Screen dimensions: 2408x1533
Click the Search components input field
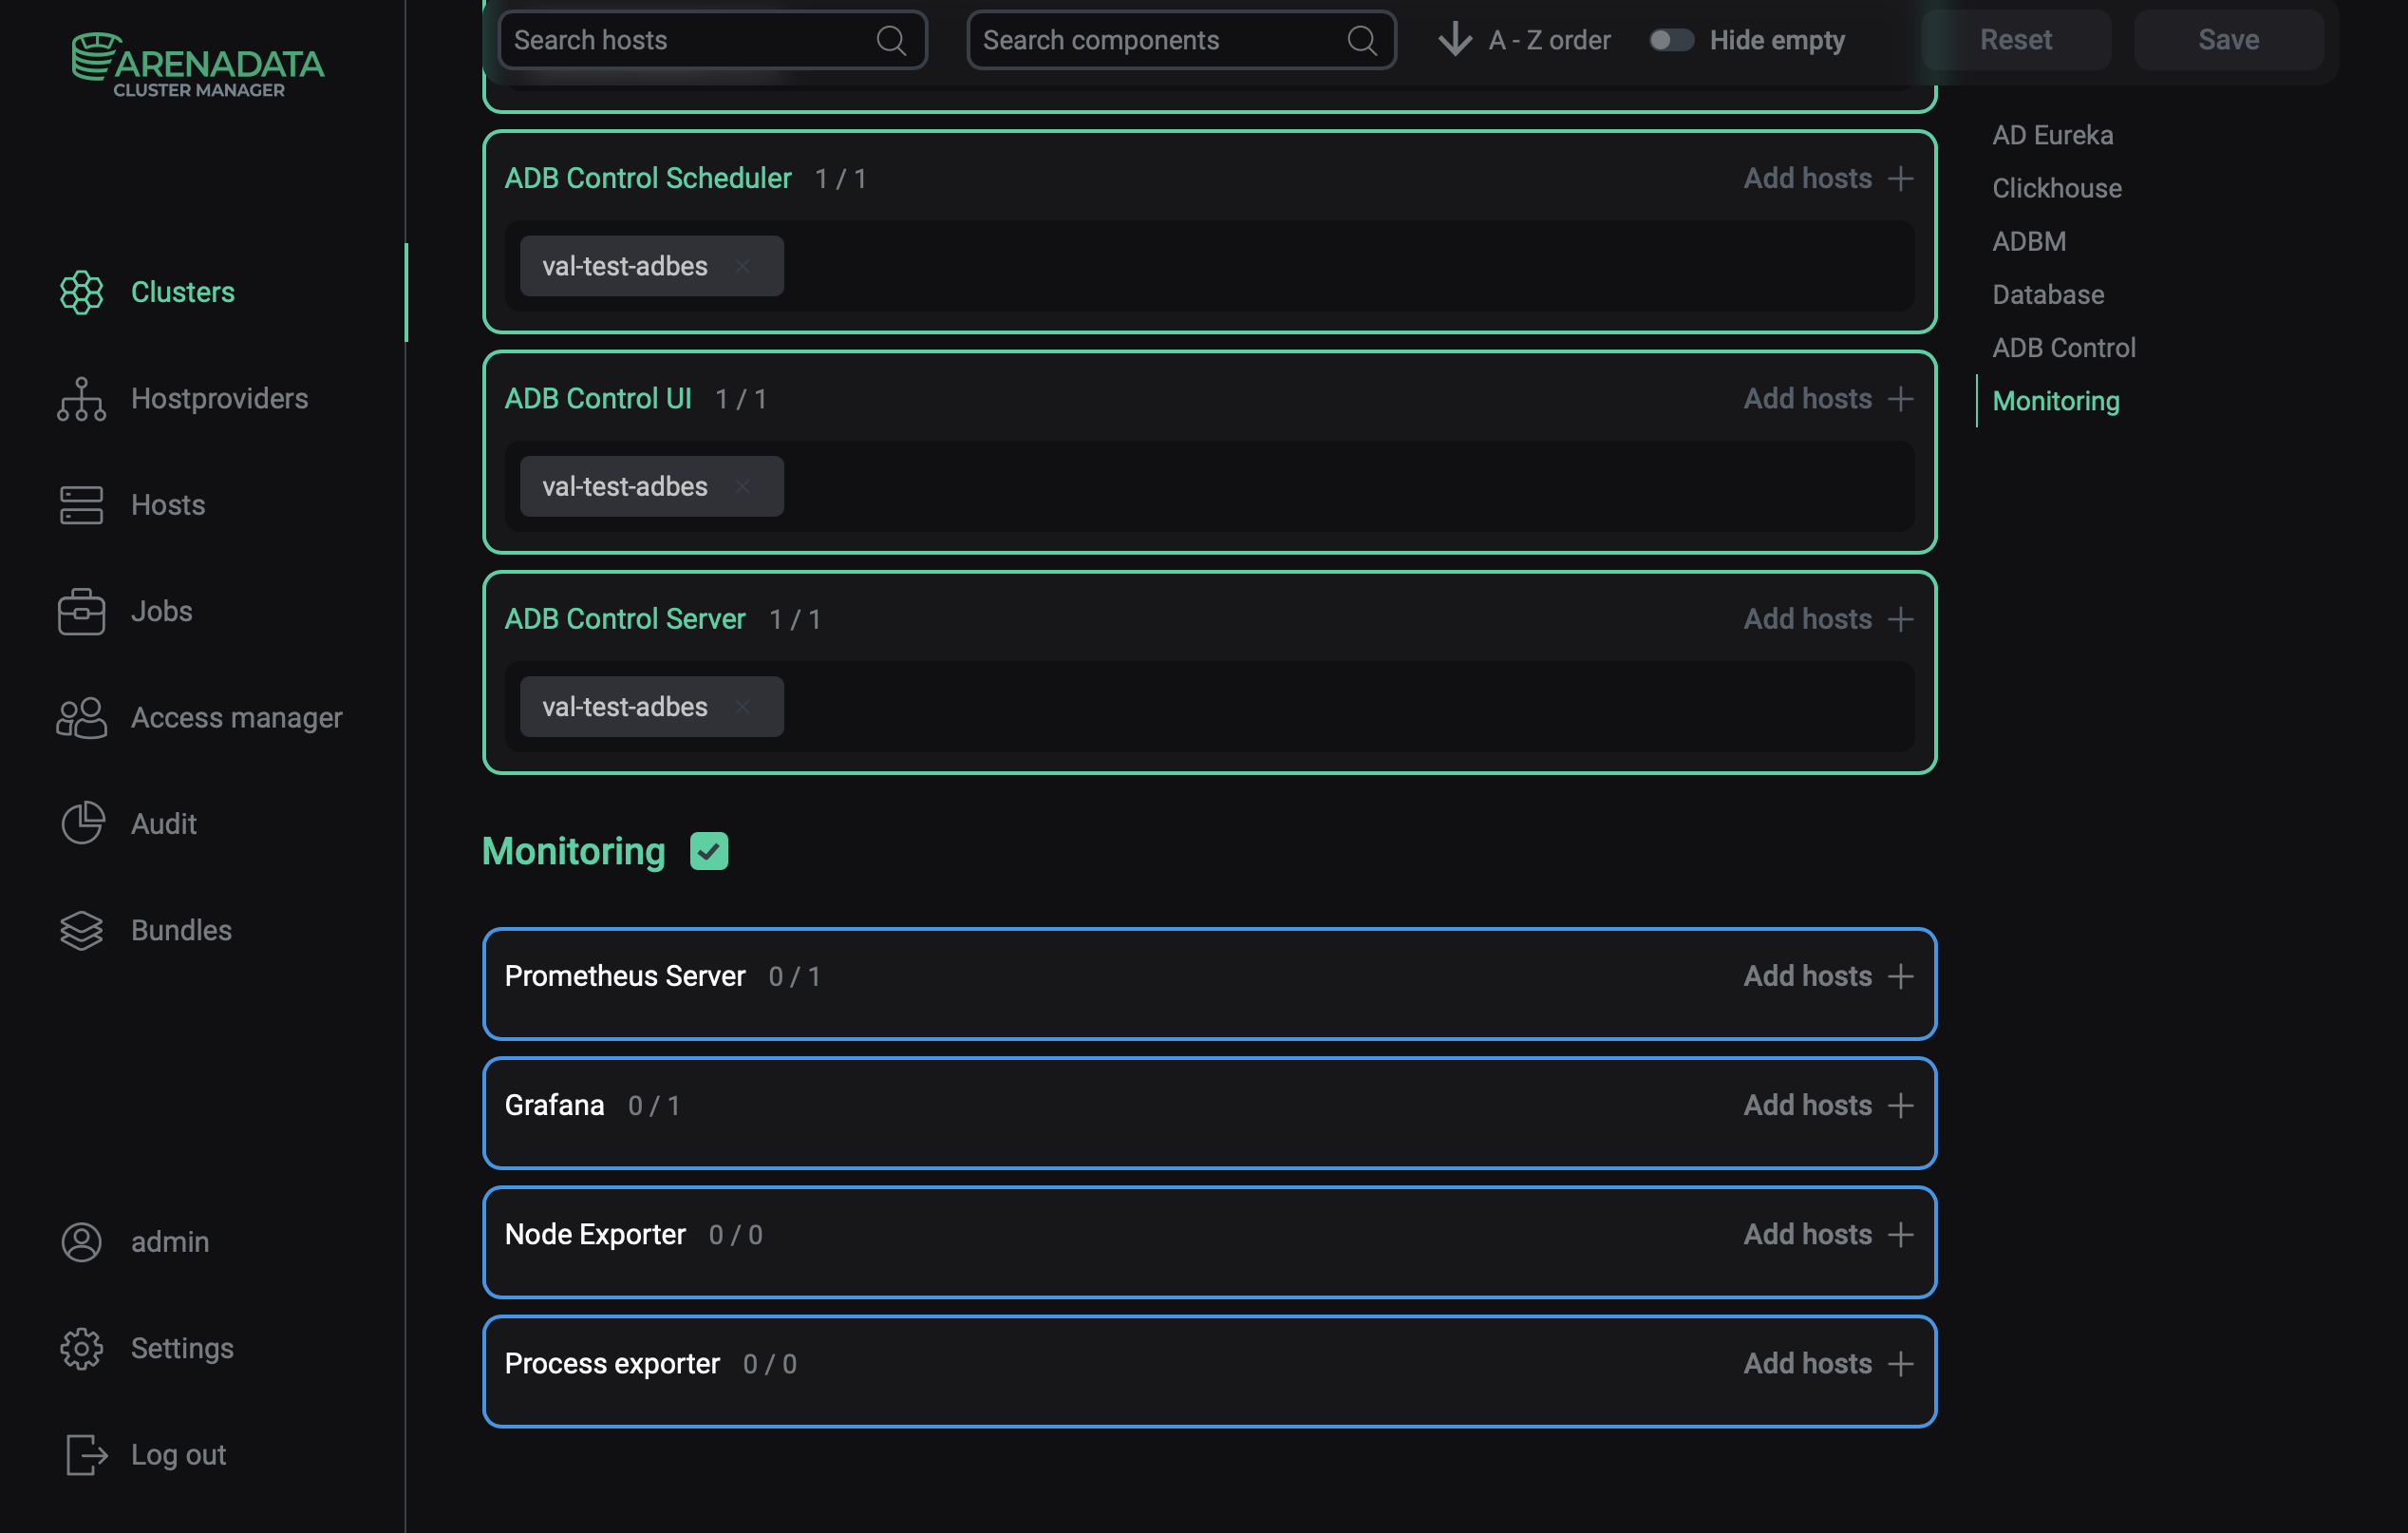coord(1150,40)
